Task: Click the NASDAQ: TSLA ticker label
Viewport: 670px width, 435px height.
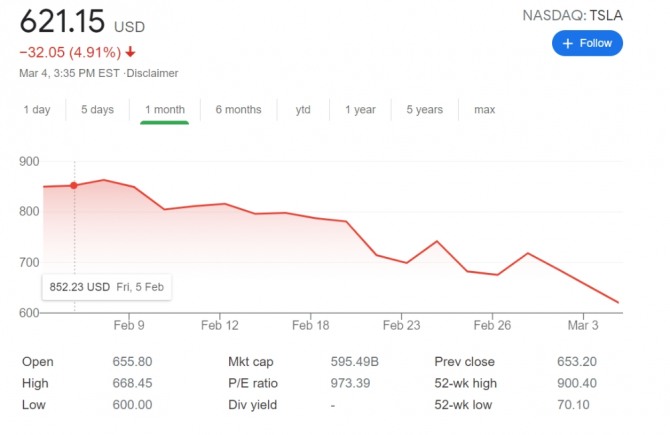Action: tap(572, 15)
